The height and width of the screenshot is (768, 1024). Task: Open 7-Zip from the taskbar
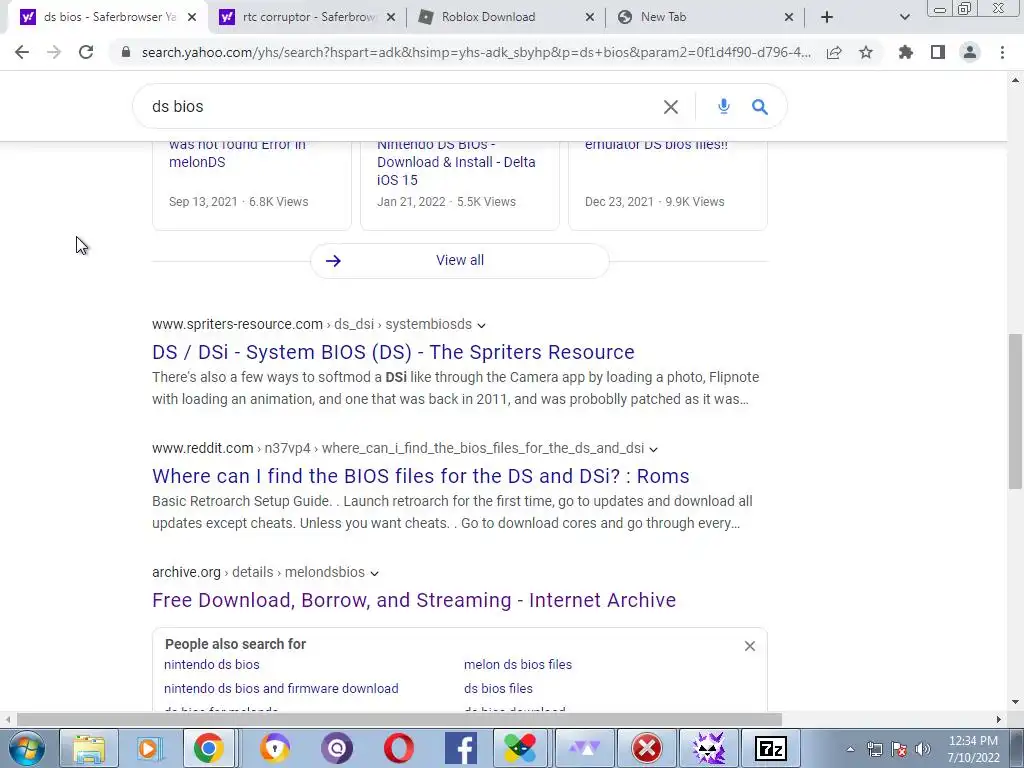coord(771,748)
